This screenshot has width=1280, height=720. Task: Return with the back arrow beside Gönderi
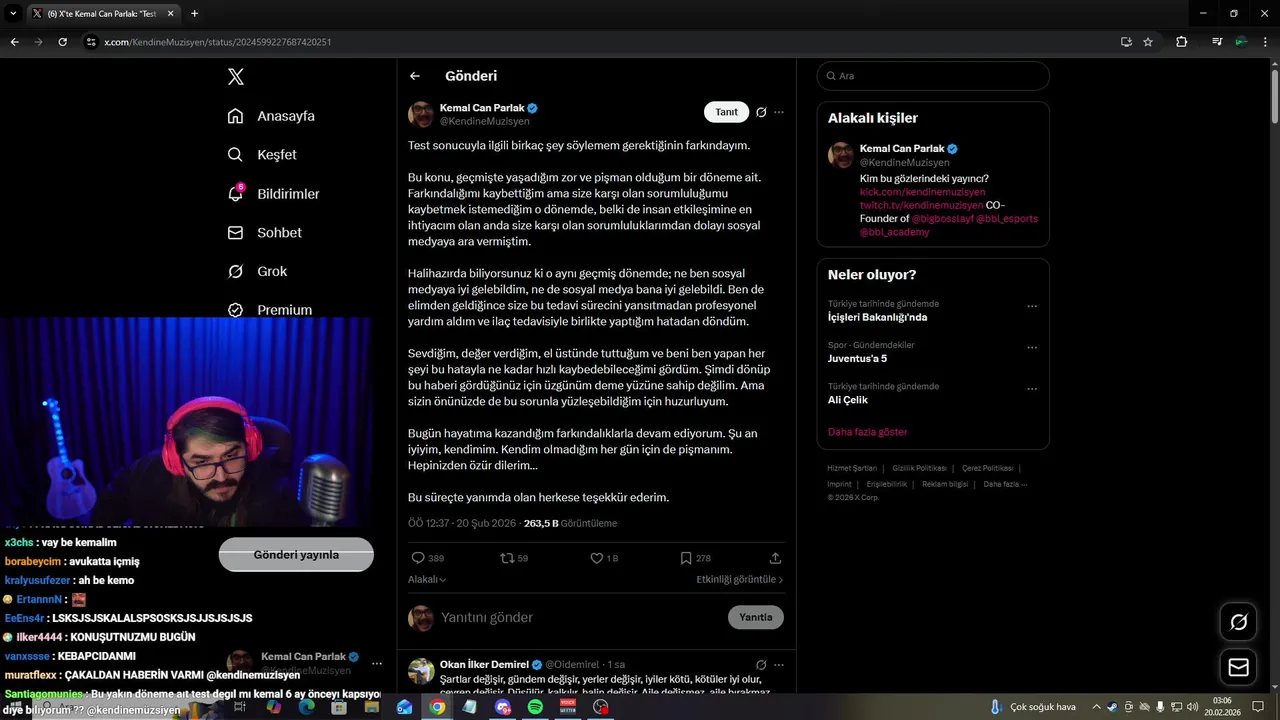pyautogui.click(x=415, y=76)
